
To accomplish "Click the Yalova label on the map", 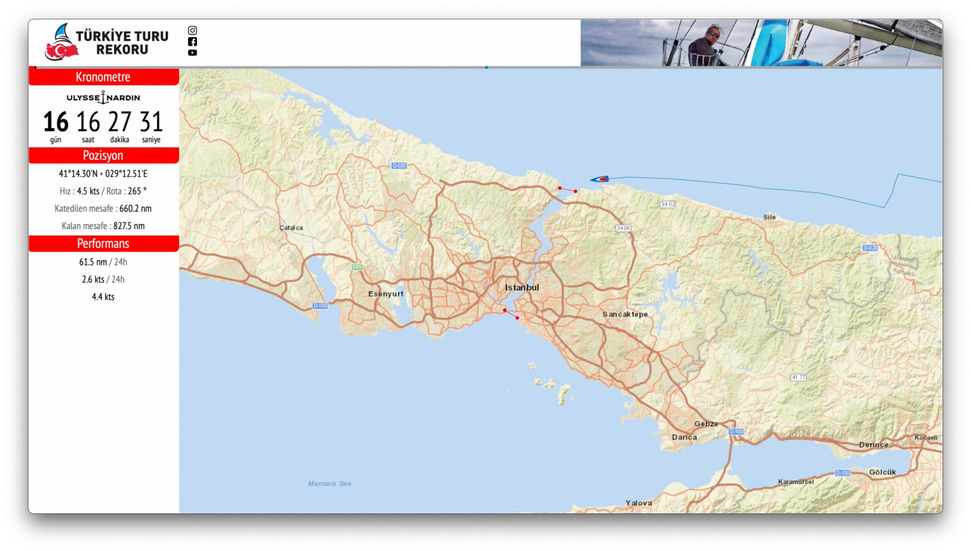I will tap(638, 503).
